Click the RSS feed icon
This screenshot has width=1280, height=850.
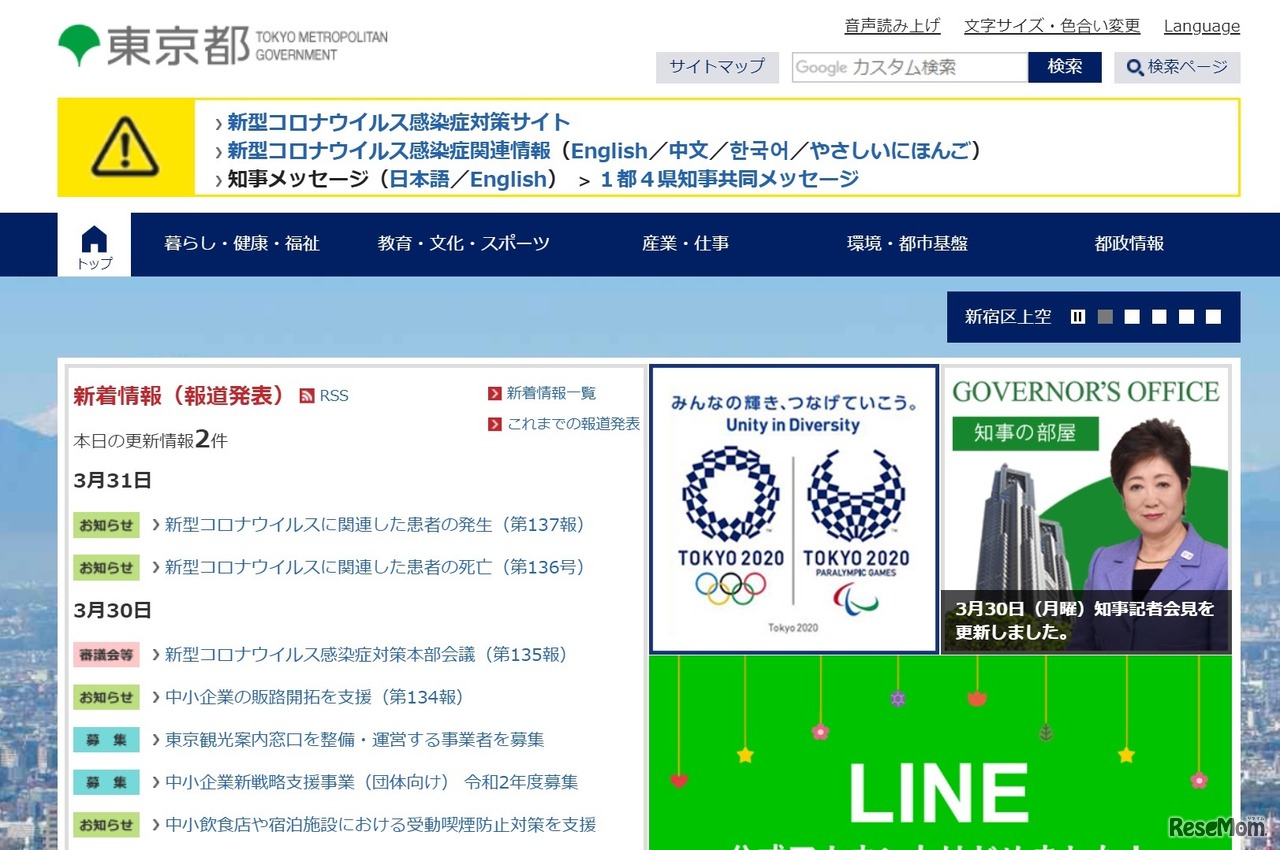click(306, 395)
